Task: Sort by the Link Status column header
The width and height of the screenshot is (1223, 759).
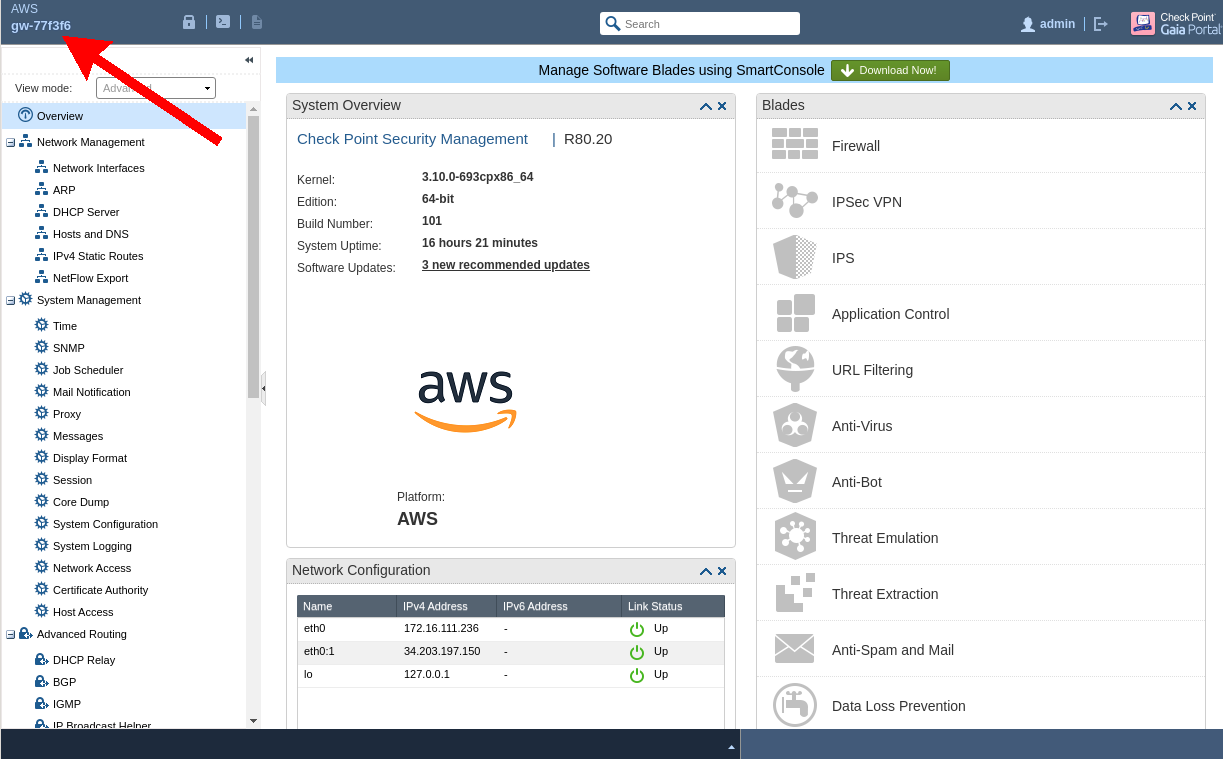Action: pyautogui.click(x=673, y=606)
